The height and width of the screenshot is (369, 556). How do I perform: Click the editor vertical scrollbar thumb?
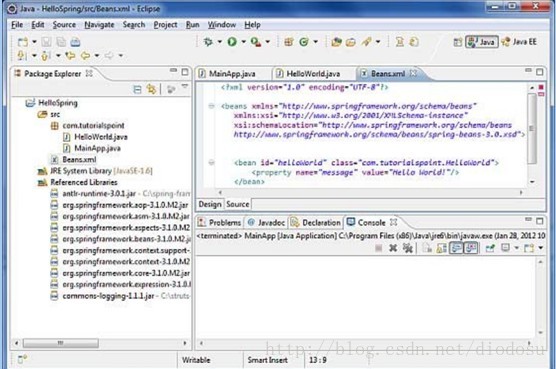[x=532, y=128]
